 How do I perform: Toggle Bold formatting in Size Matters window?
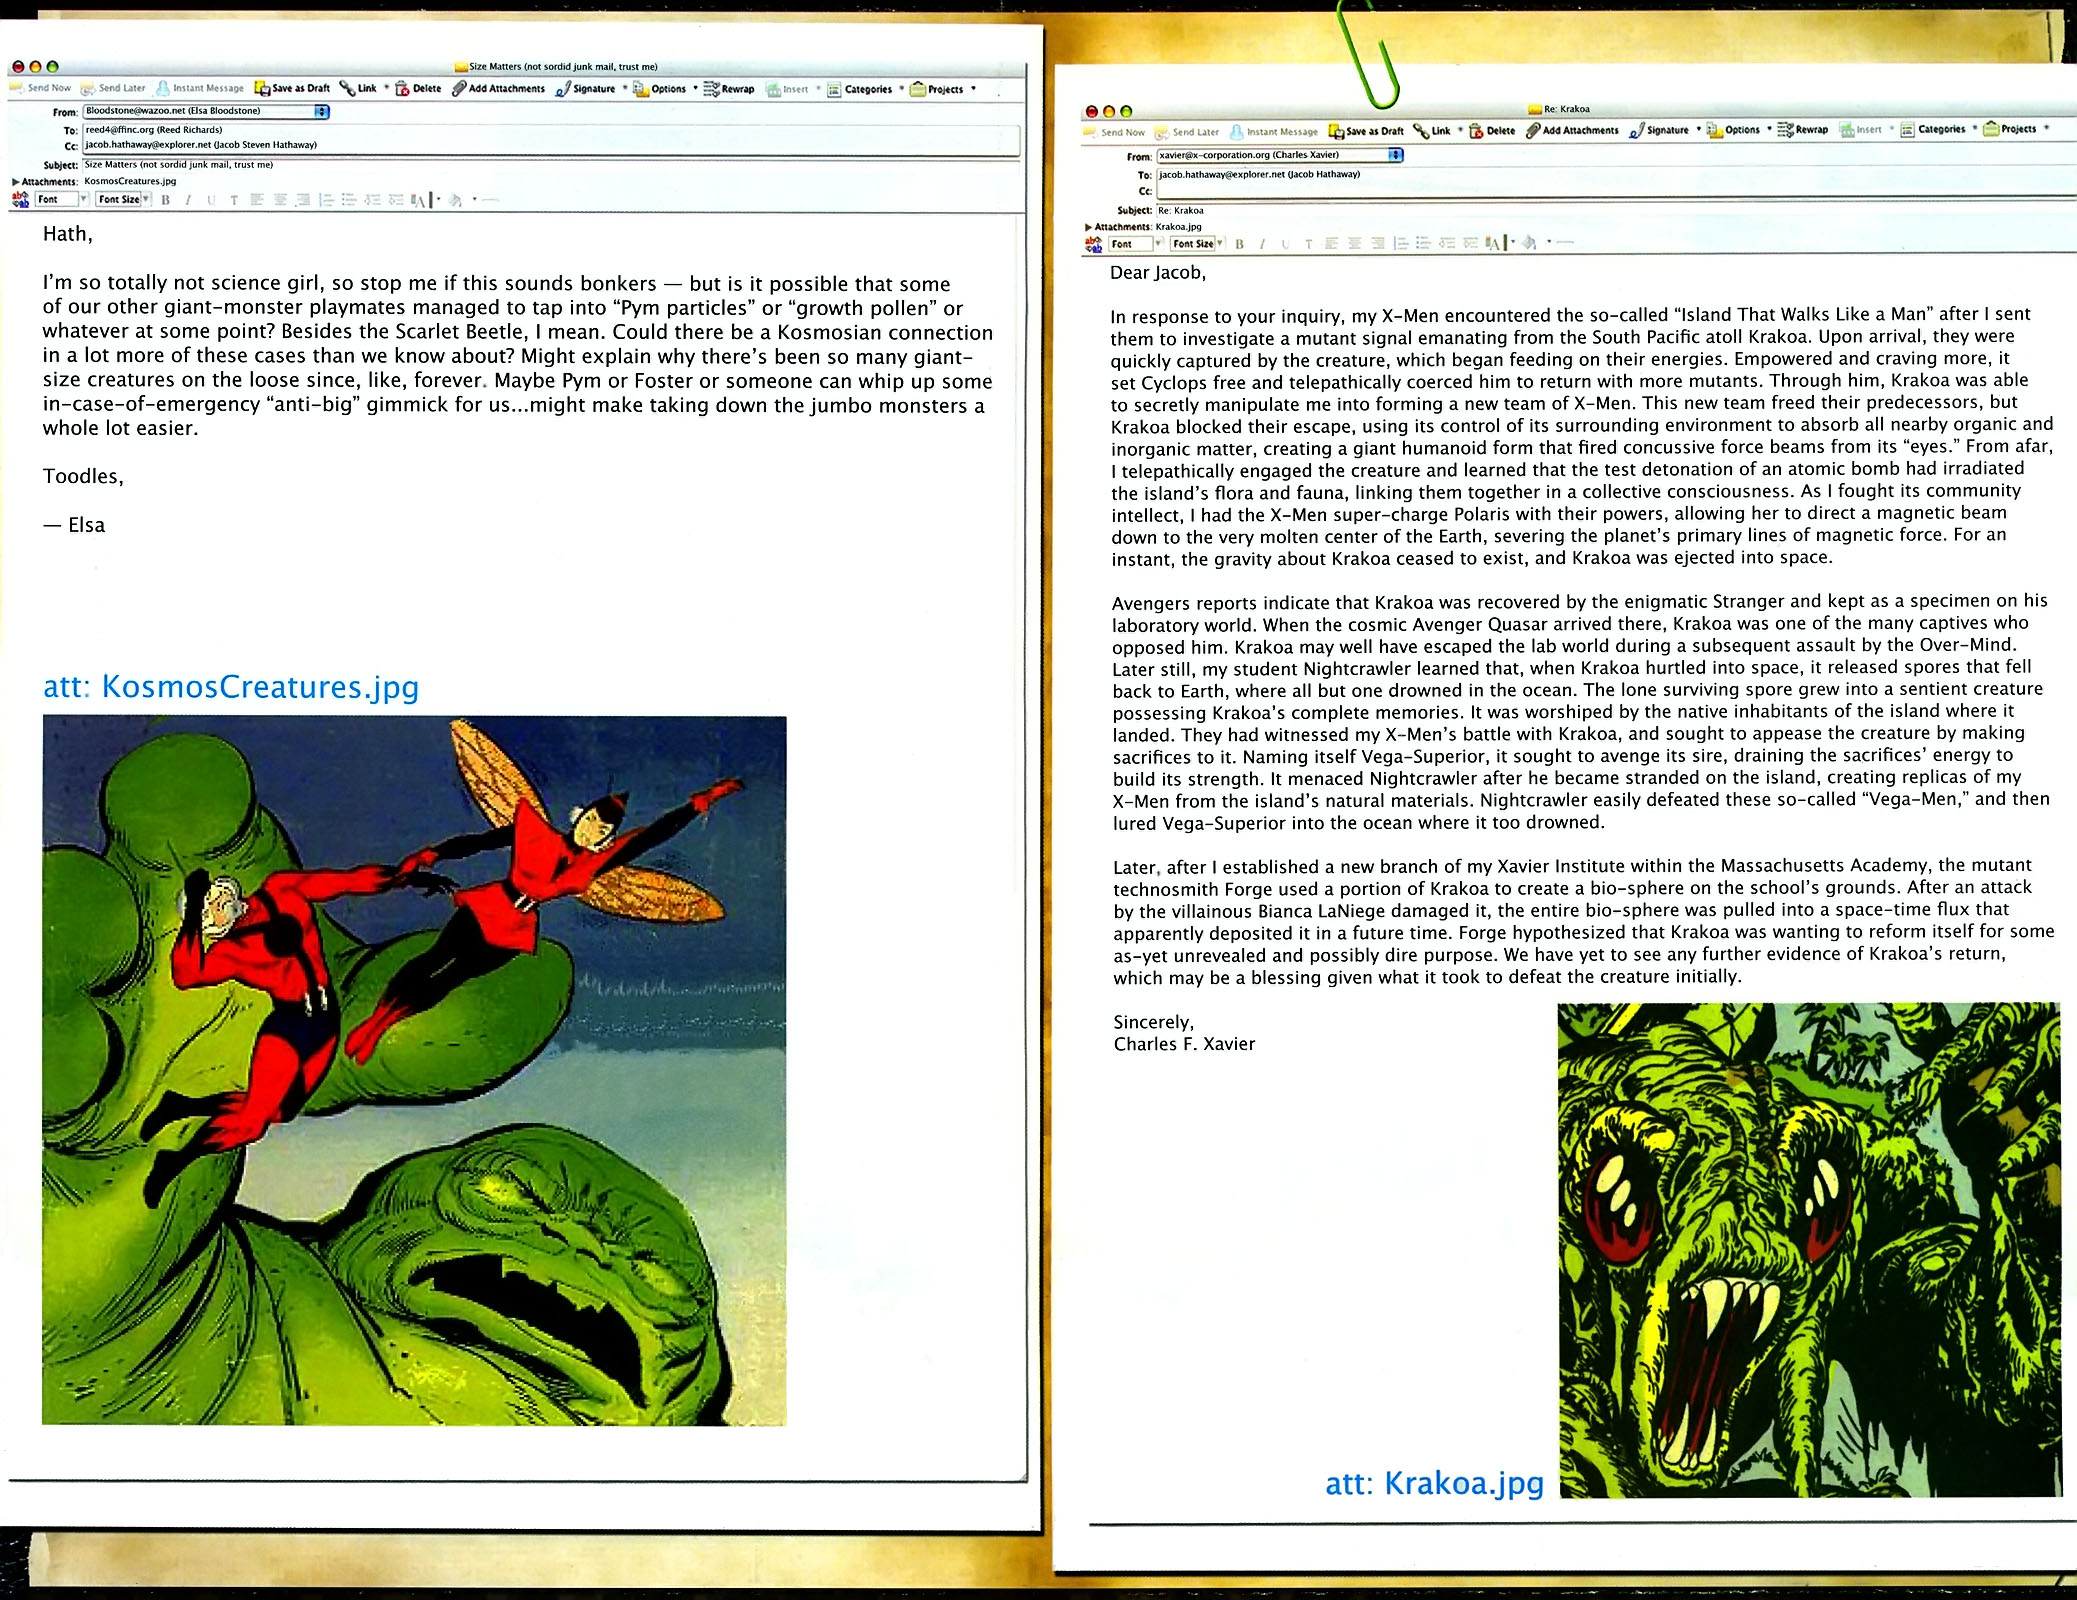pyautogui.click(x=166, y=200)
